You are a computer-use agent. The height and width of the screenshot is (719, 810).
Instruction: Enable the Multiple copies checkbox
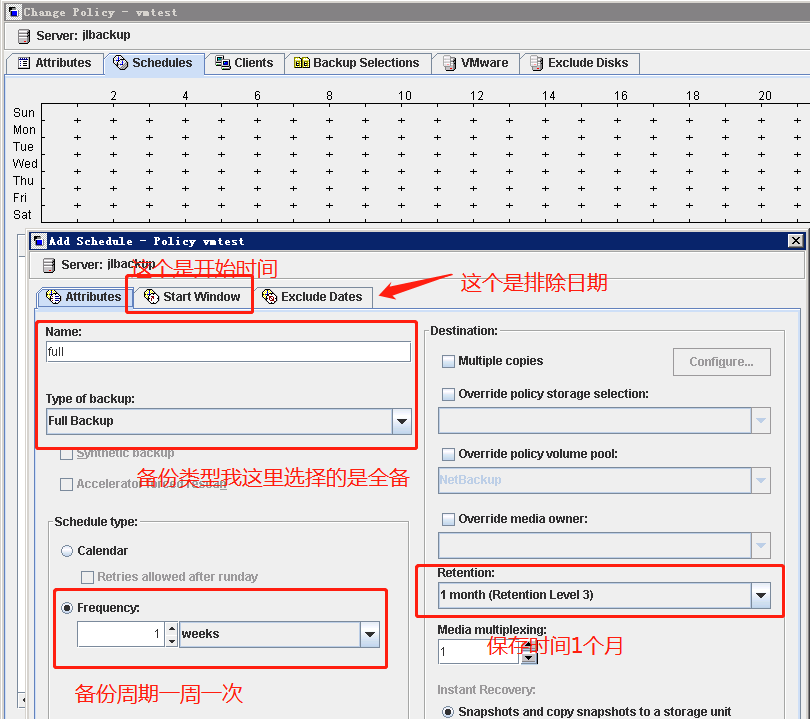448,361
